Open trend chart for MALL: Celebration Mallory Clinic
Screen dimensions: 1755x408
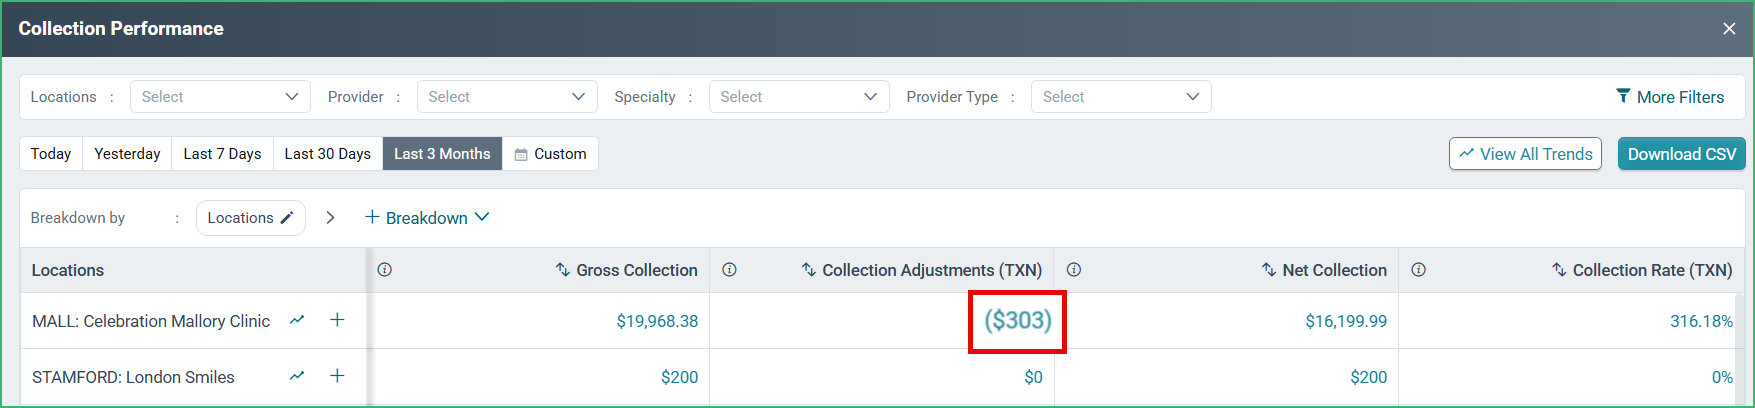click(297, 320)
